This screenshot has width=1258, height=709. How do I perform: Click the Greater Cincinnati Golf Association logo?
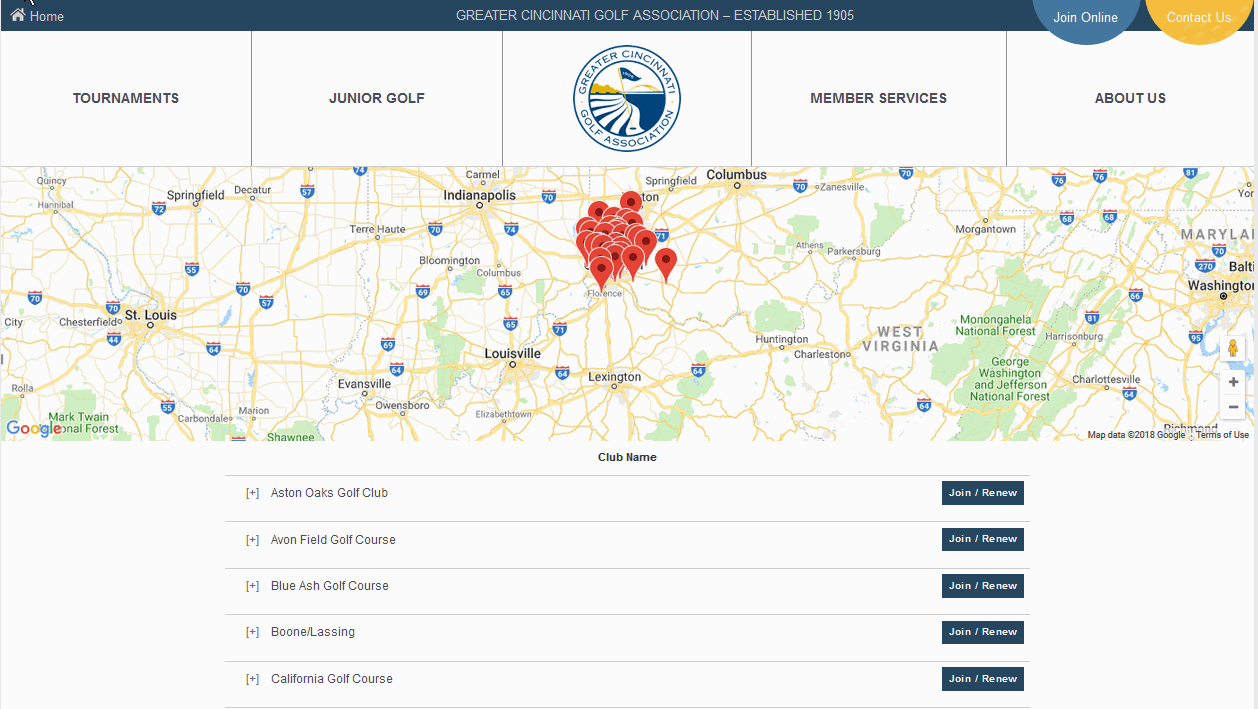coord(627,98)
